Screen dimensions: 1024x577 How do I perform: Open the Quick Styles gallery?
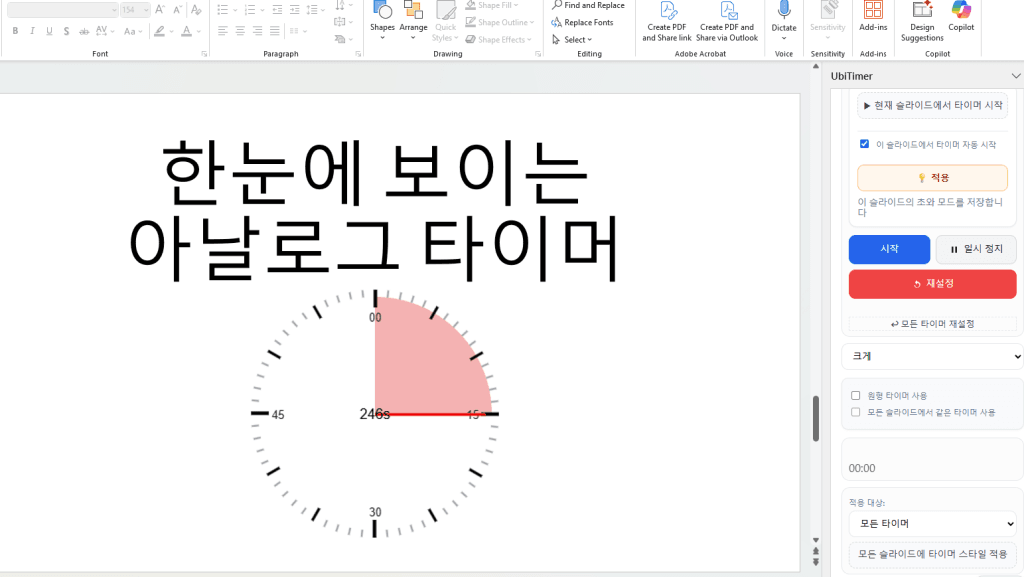click(444, 20)
